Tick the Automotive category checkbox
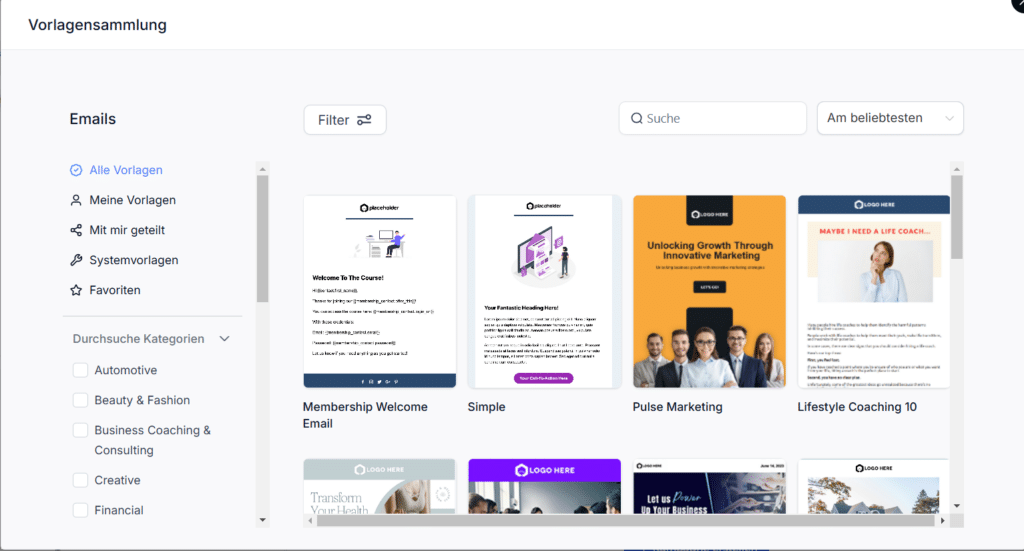This screenshot has height=551, width=1024. click(x=80, y=370)
